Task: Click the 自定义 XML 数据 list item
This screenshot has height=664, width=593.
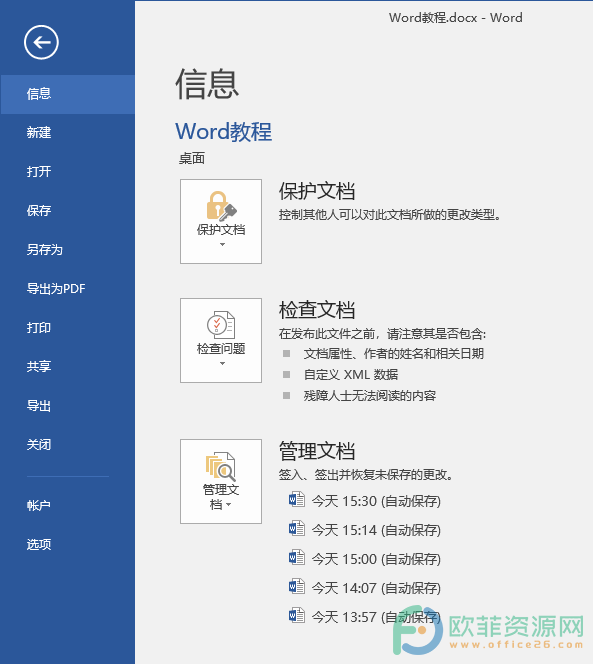Action: (351, 374)
